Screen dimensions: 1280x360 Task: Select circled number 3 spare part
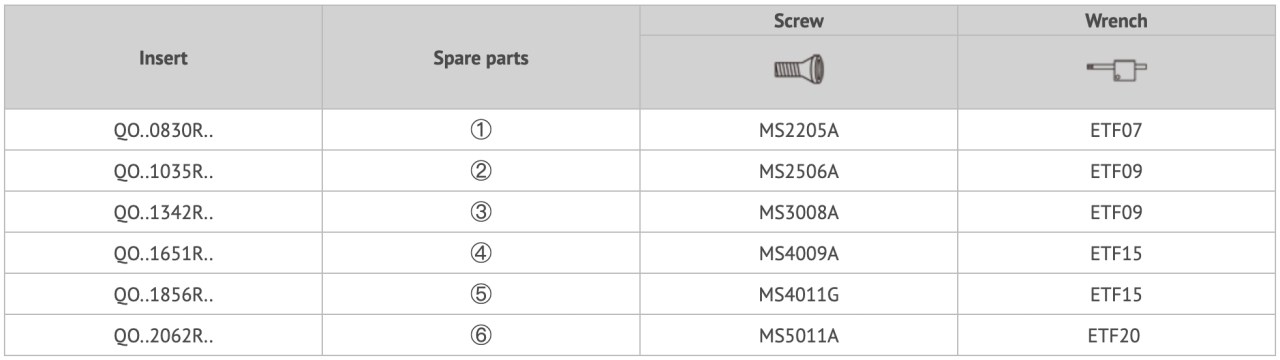[480, 212]
